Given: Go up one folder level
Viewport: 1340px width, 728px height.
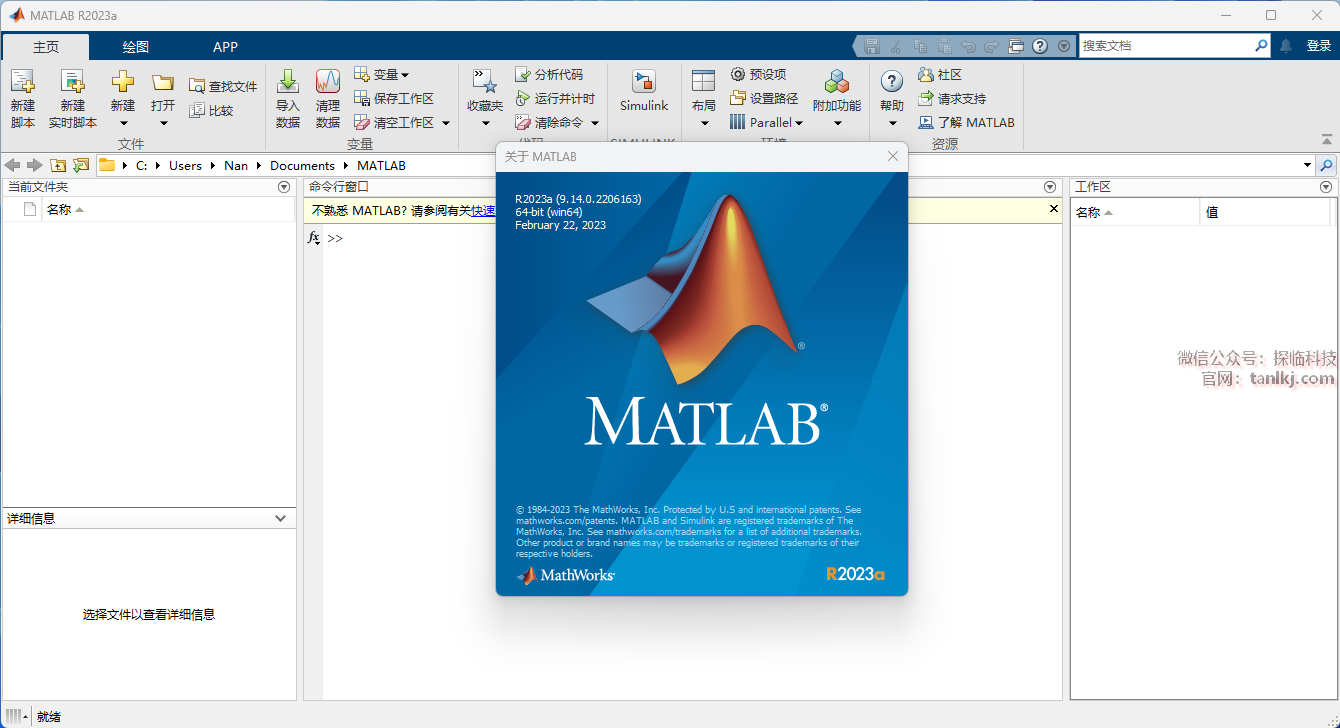Looking at the screenshot, I should pos(58,165).
